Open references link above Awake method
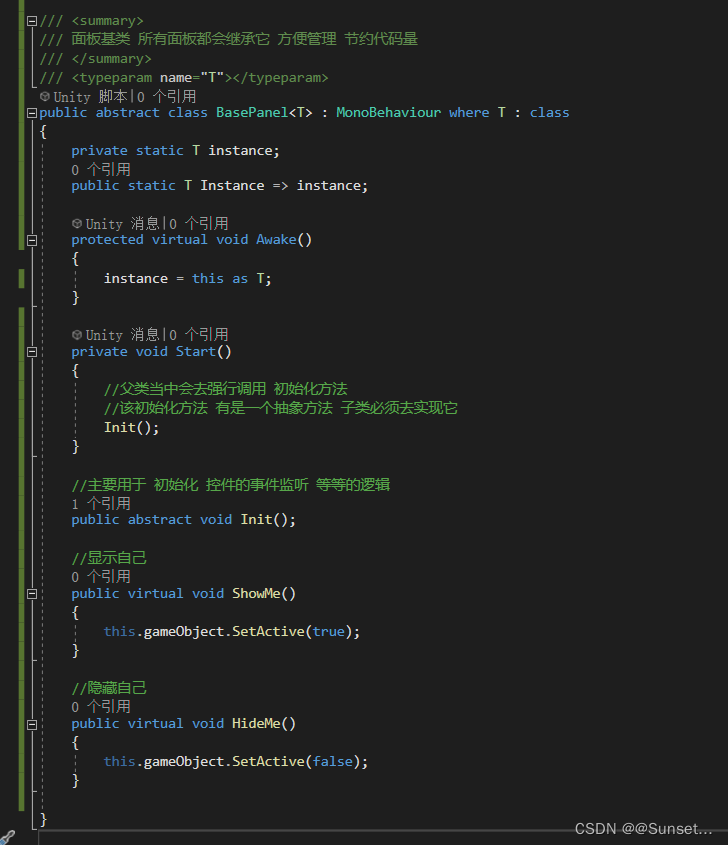The image size is (728, 845). click(199, 224)
